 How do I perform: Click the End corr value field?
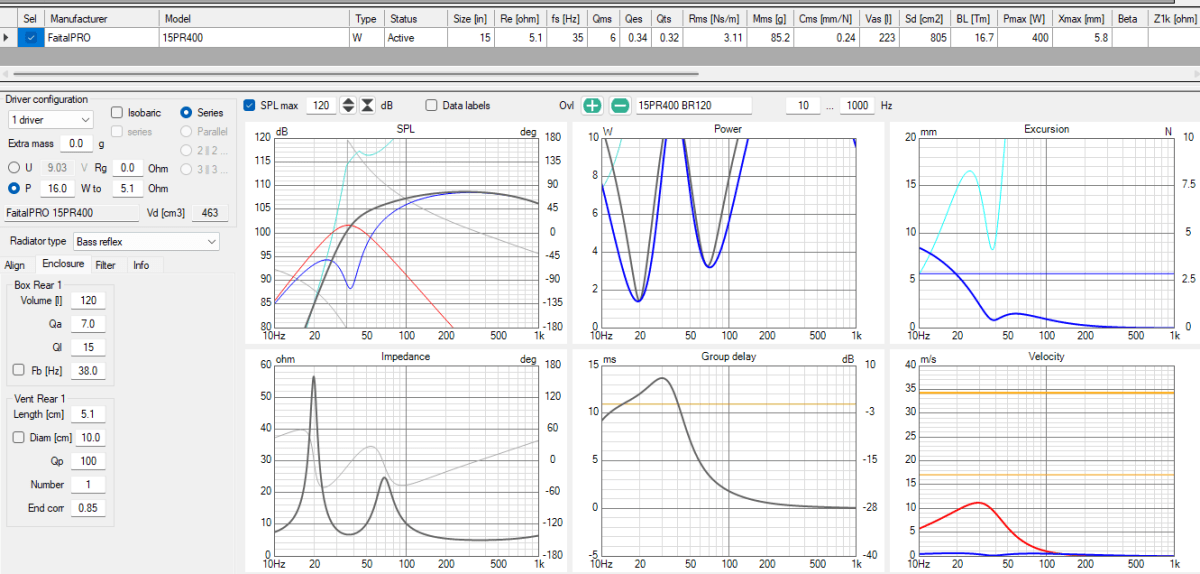coord(88,508)
